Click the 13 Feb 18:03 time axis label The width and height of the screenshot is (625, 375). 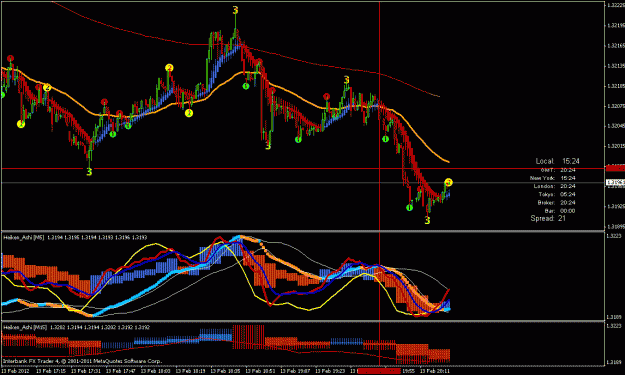pos(155,371)
